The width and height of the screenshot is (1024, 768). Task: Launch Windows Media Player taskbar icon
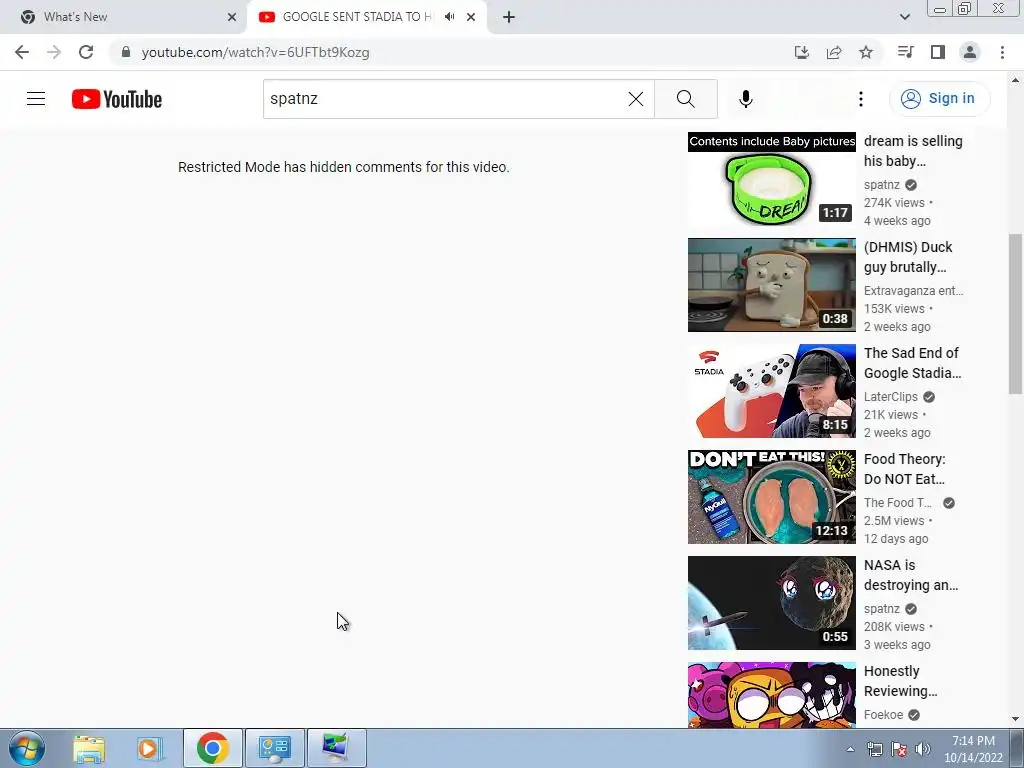pos(149,748)
